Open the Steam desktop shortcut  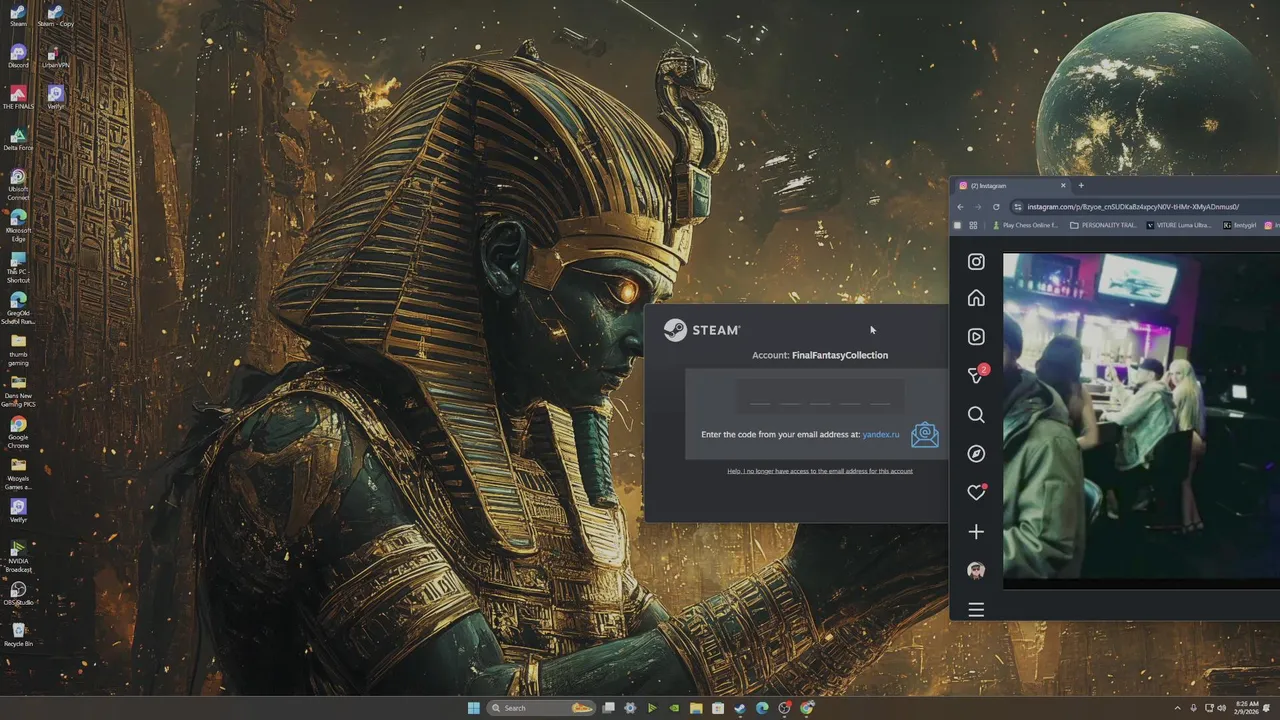coord(18,16)
